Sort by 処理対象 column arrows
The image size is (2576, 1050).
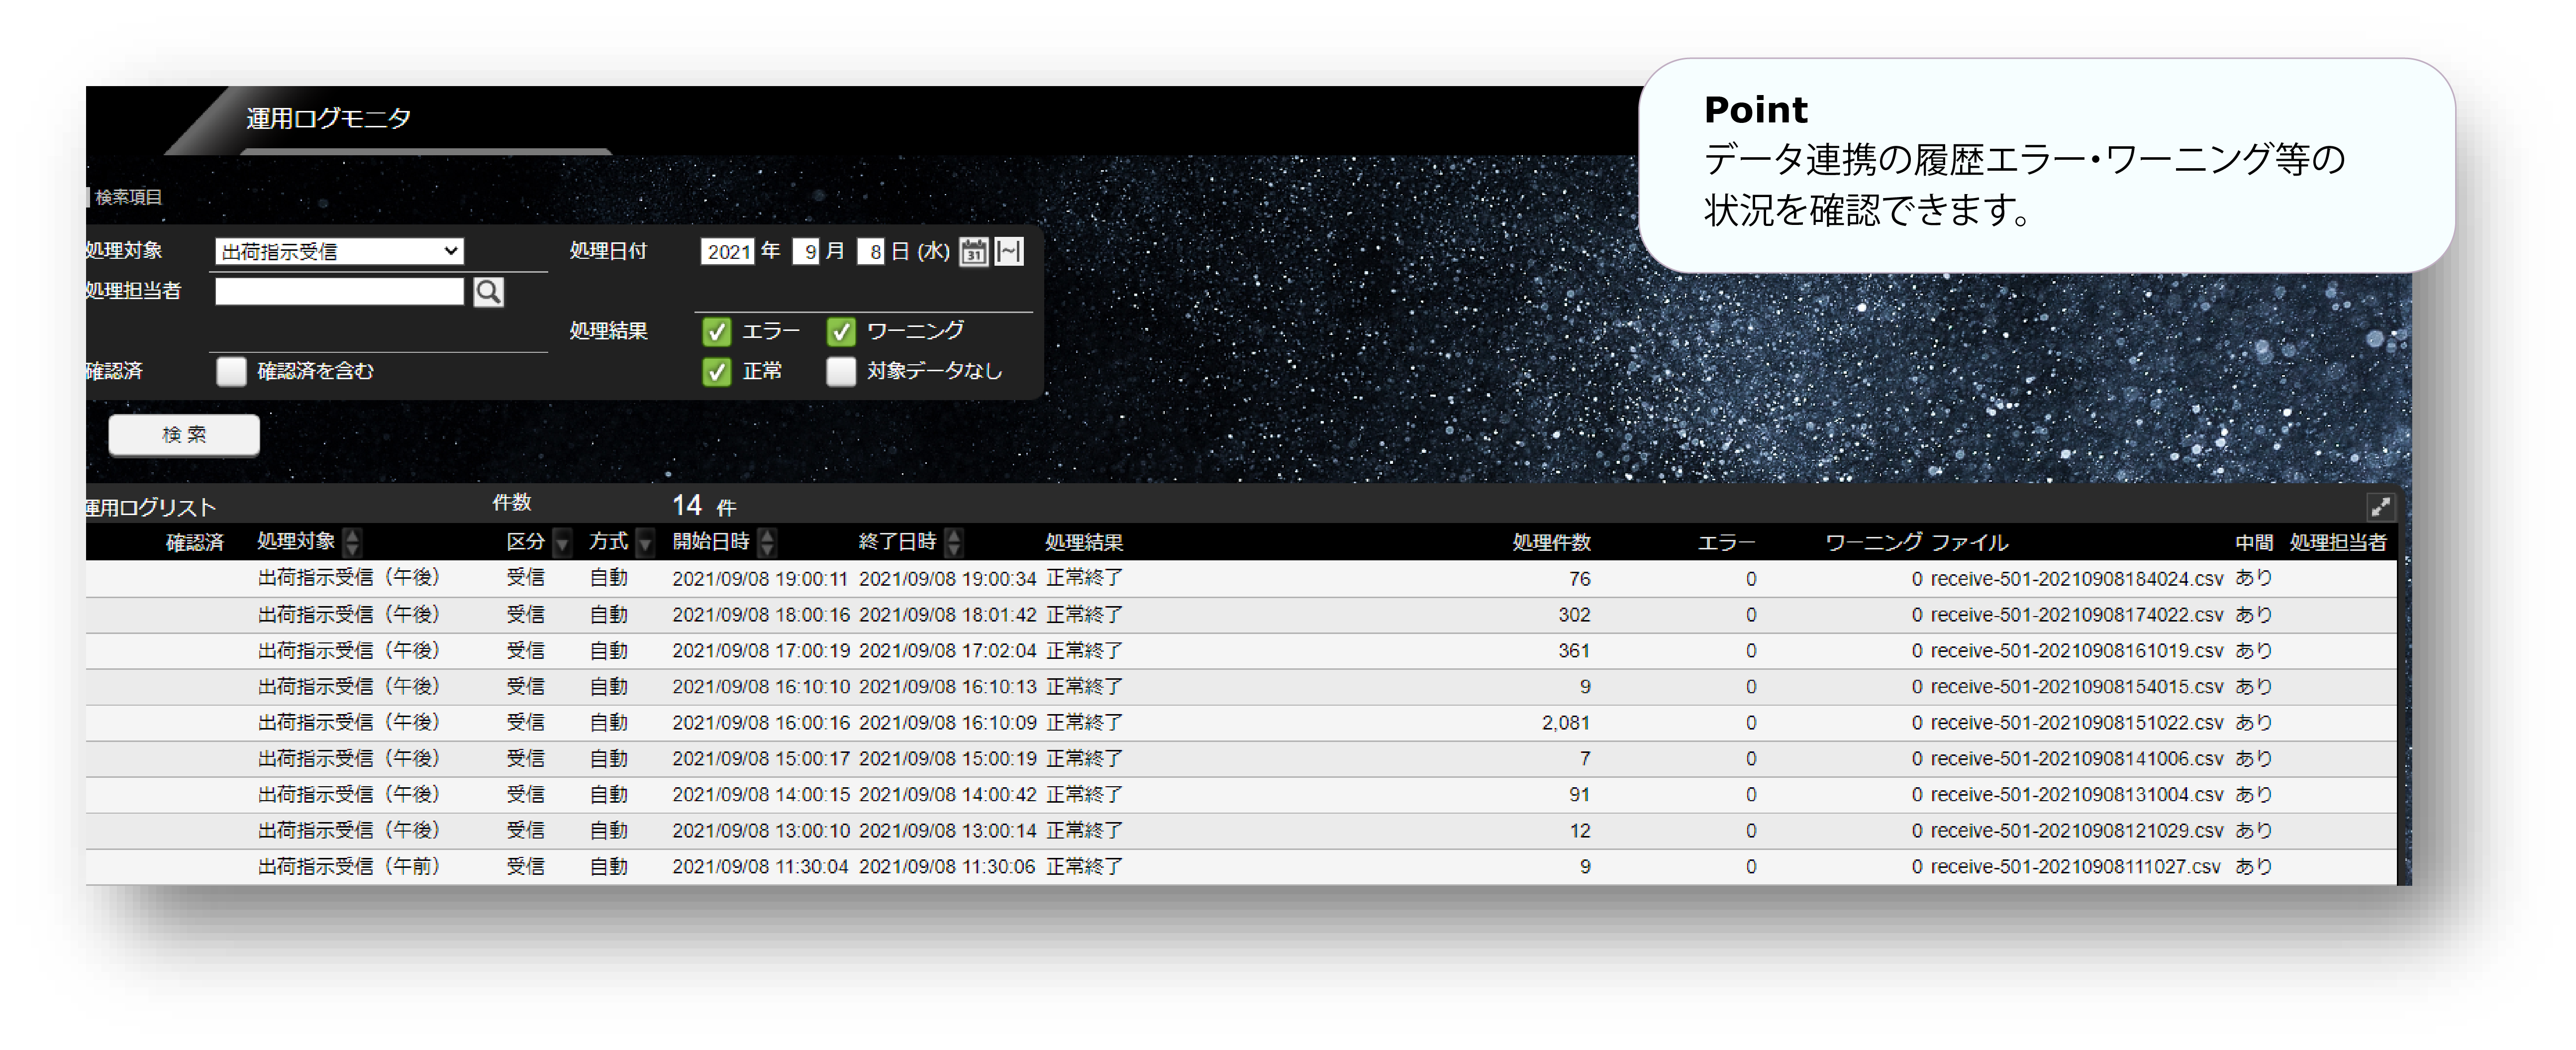(352, 542)
